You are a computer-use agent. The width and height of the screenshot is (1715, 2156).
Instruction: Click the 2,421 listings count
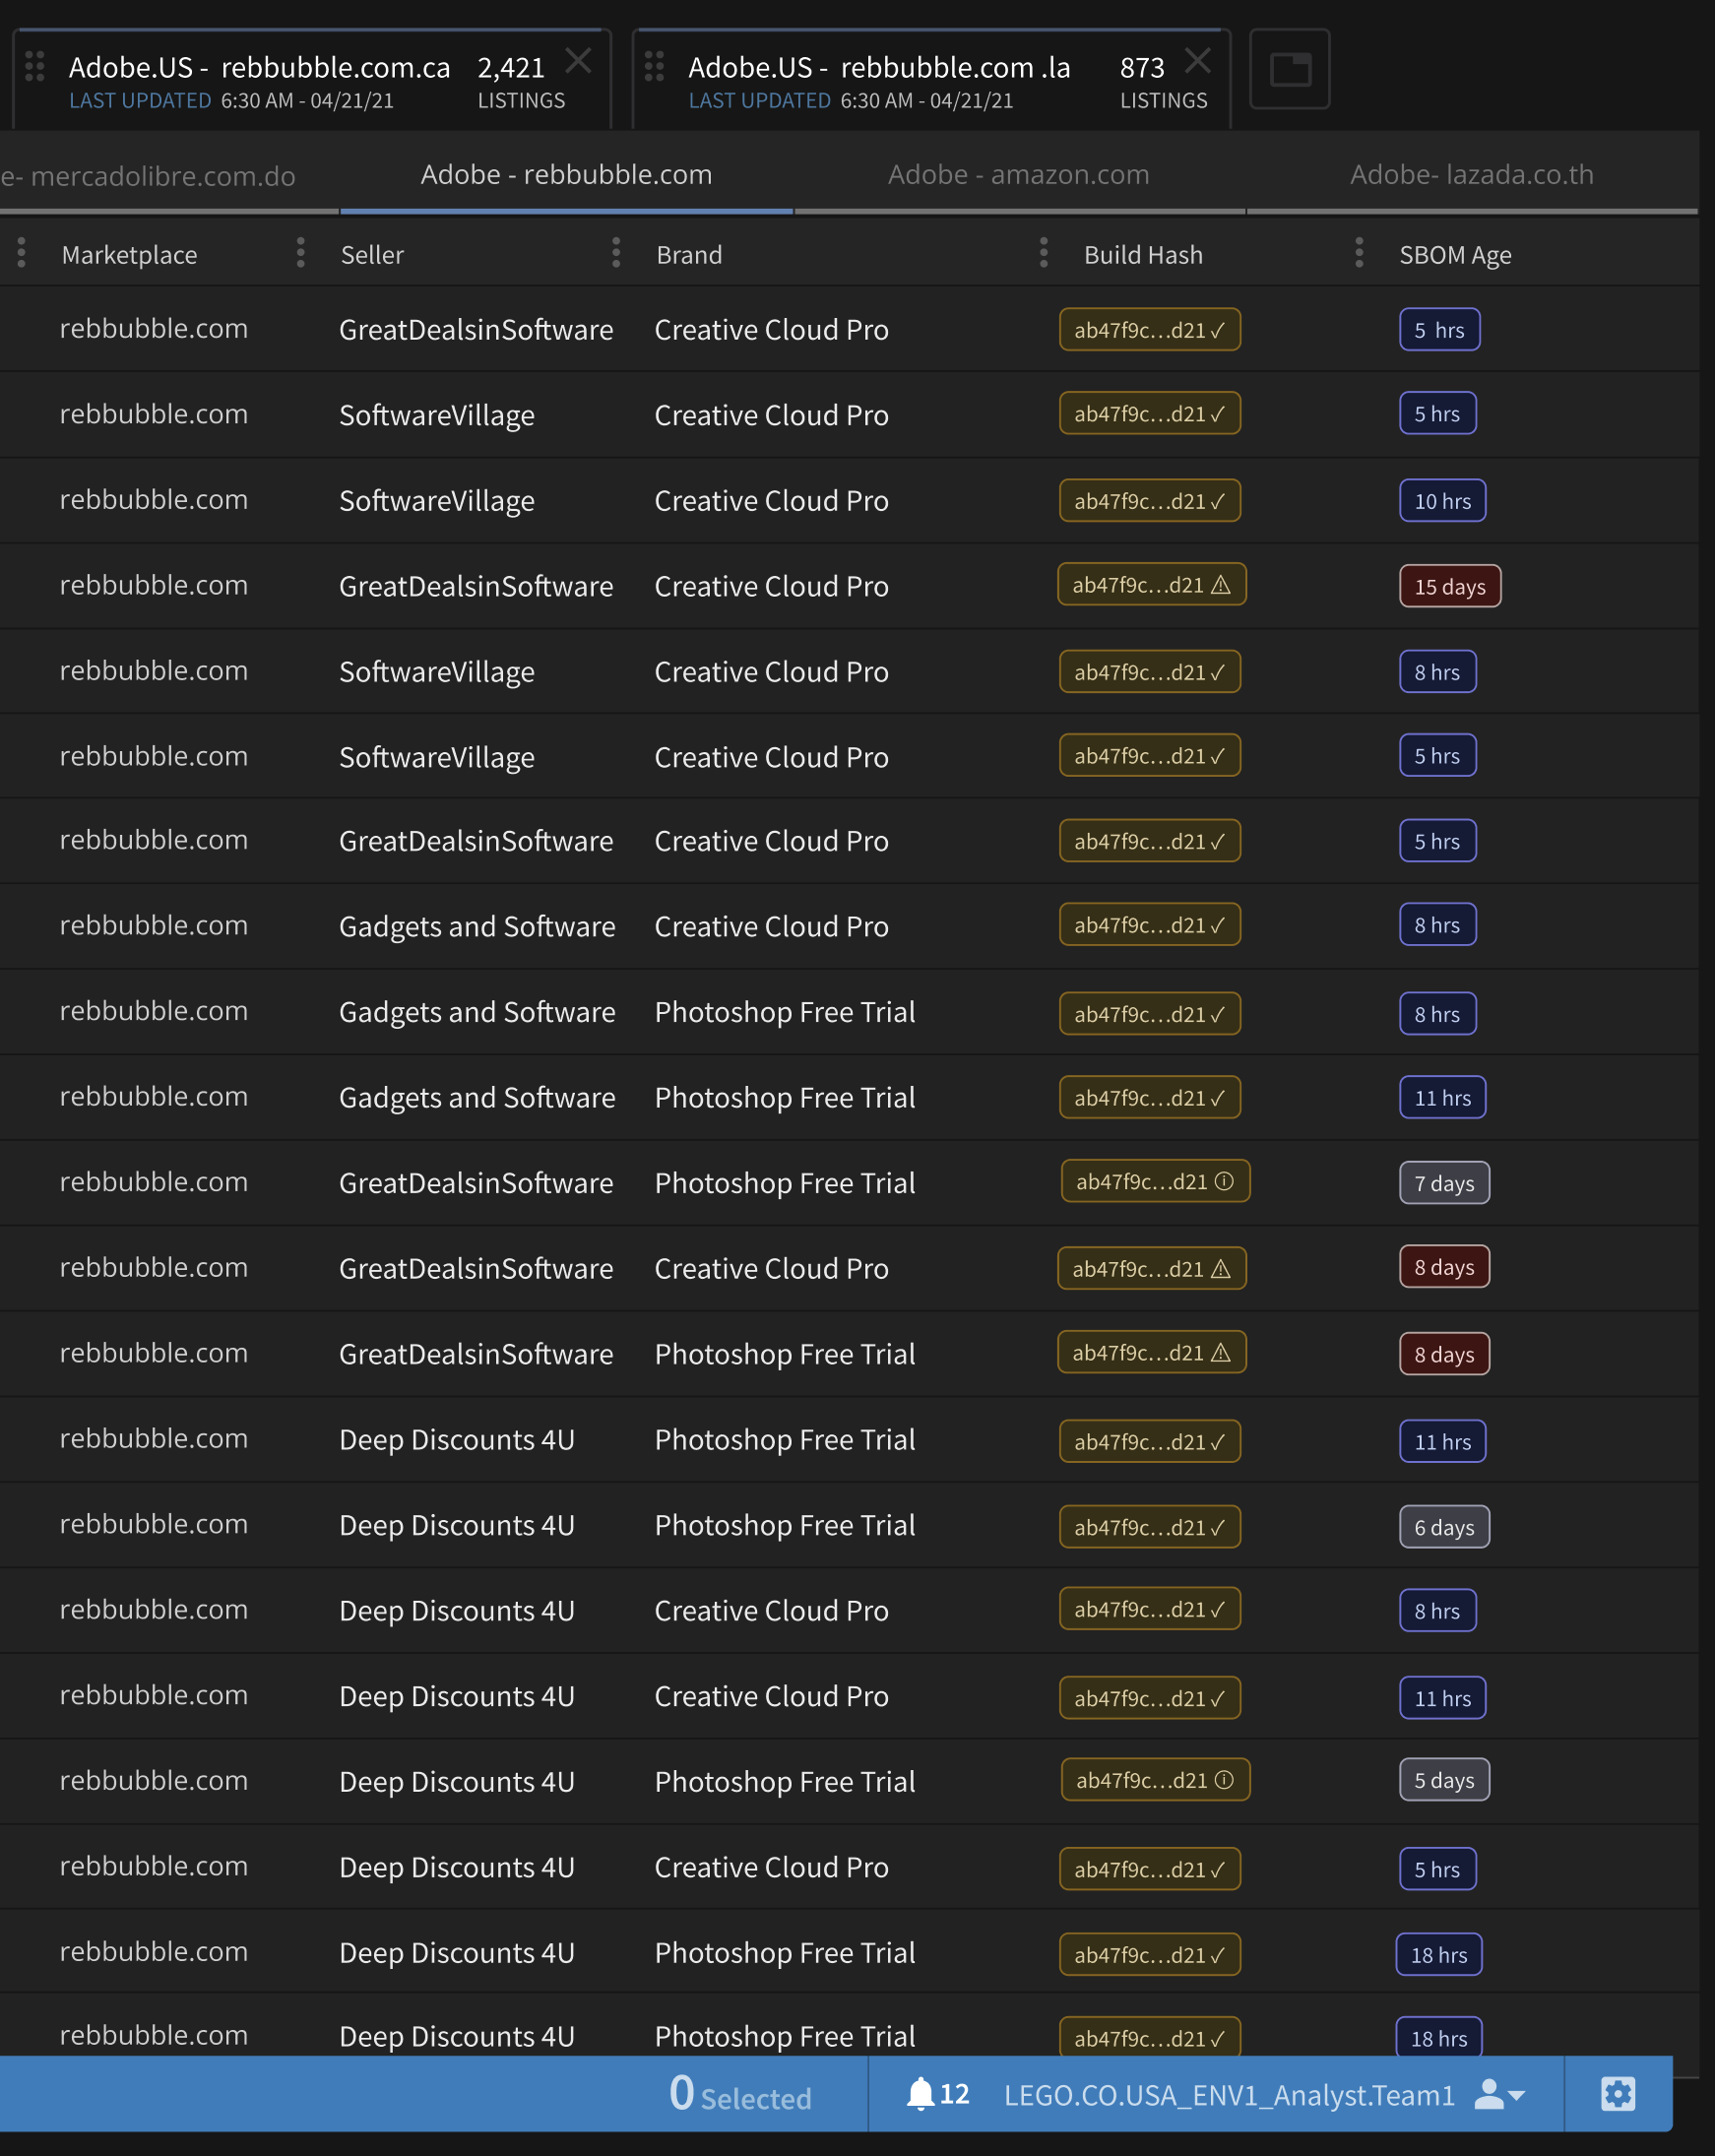[x=511, y=68]
